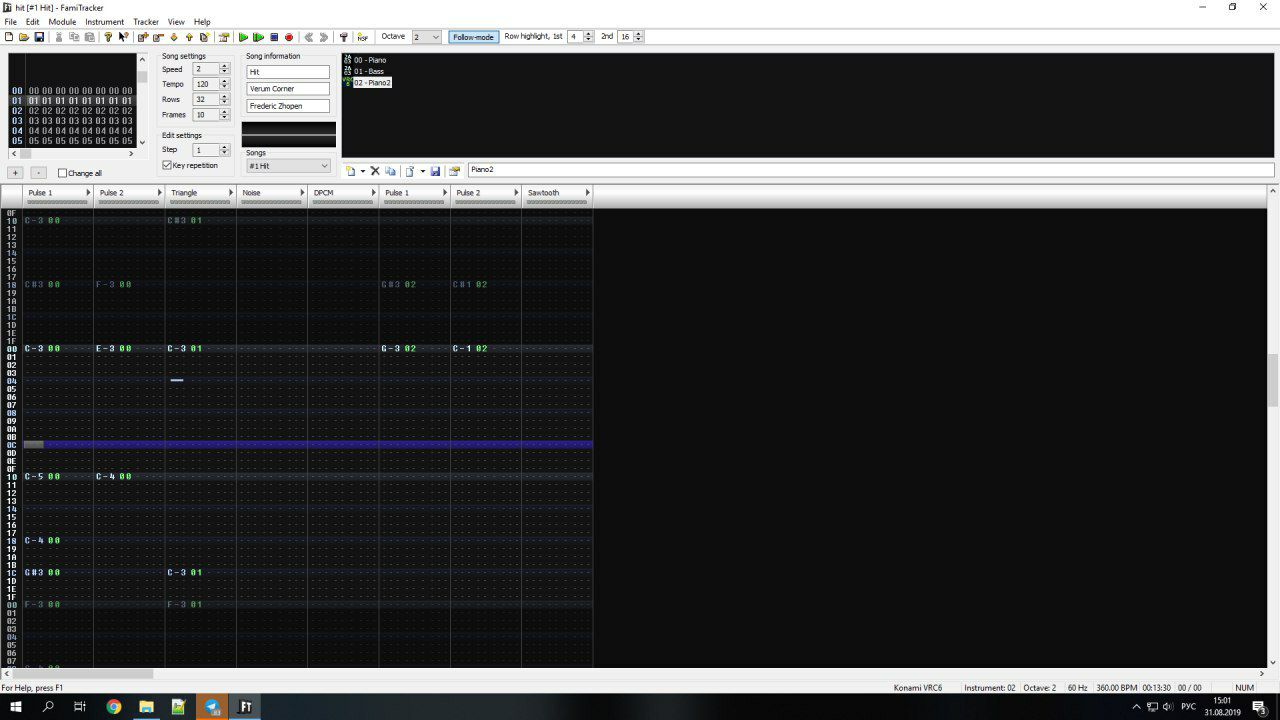Open the View menu
Viewport: 1280px width, 720px height.
coord(176,21)
